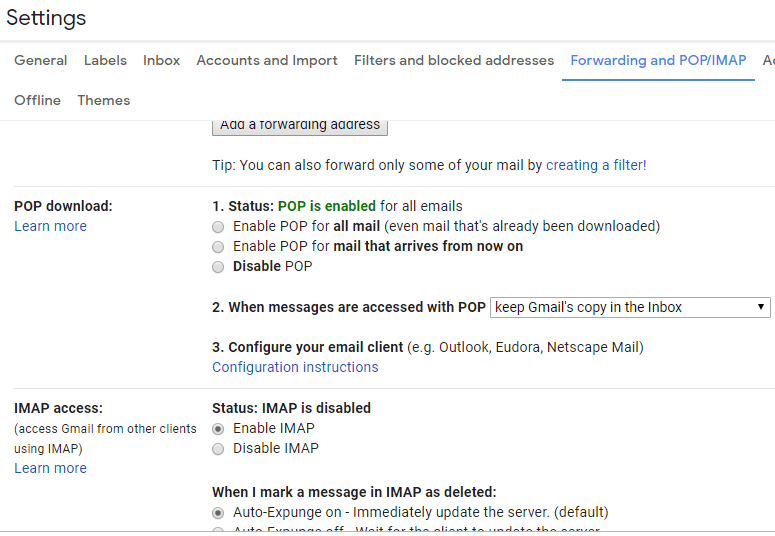Select Forwarding and POP/IMAP tab
The height and width of the screenshot is (536, 775).
click(x=658, y=61)
